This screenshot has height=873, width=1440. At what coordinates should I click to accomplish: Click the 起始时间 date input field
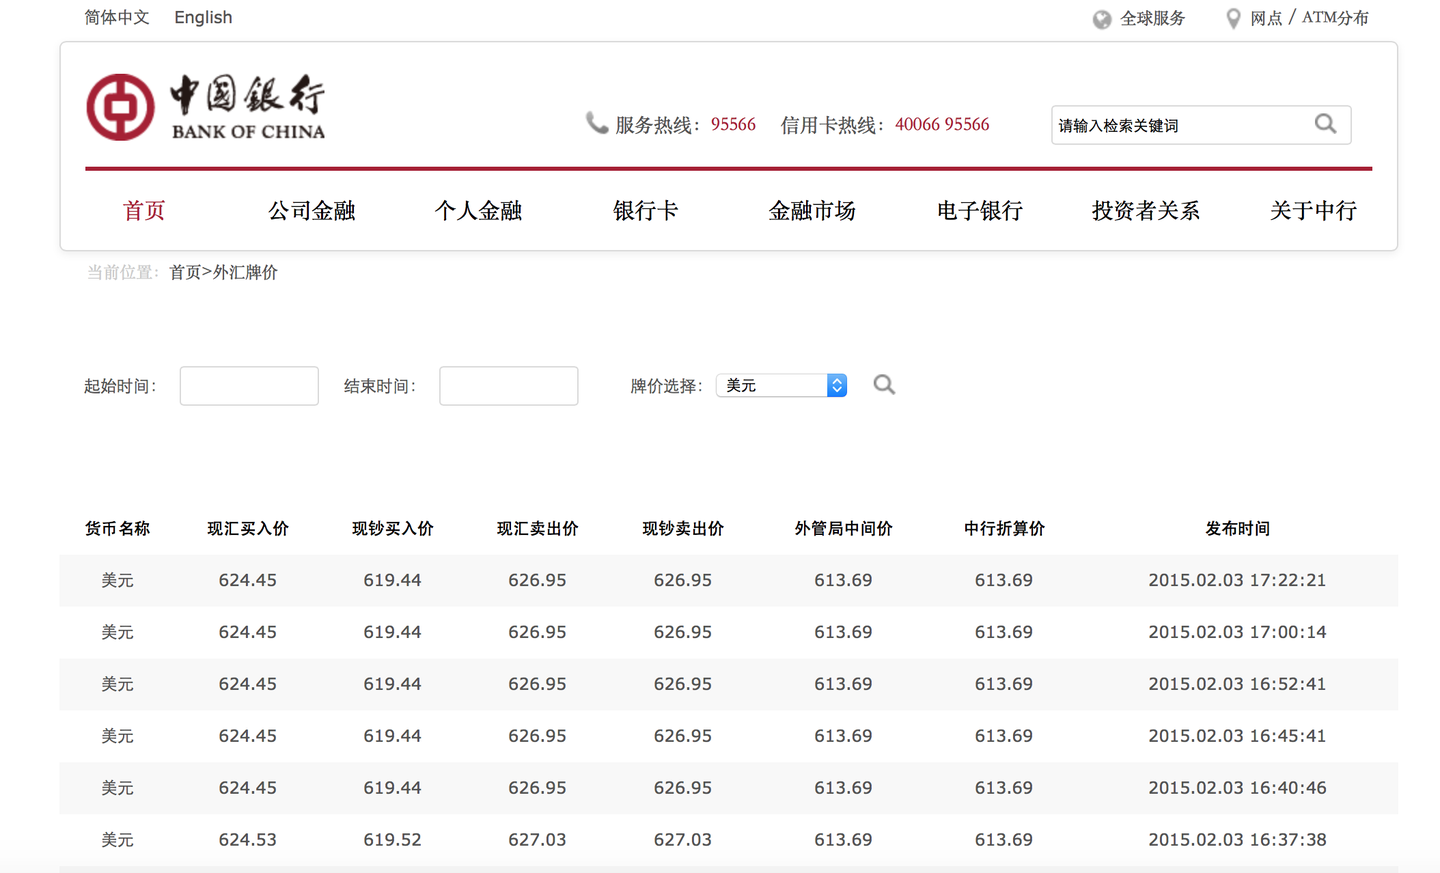pyautogui.click(x=248, y=385)
